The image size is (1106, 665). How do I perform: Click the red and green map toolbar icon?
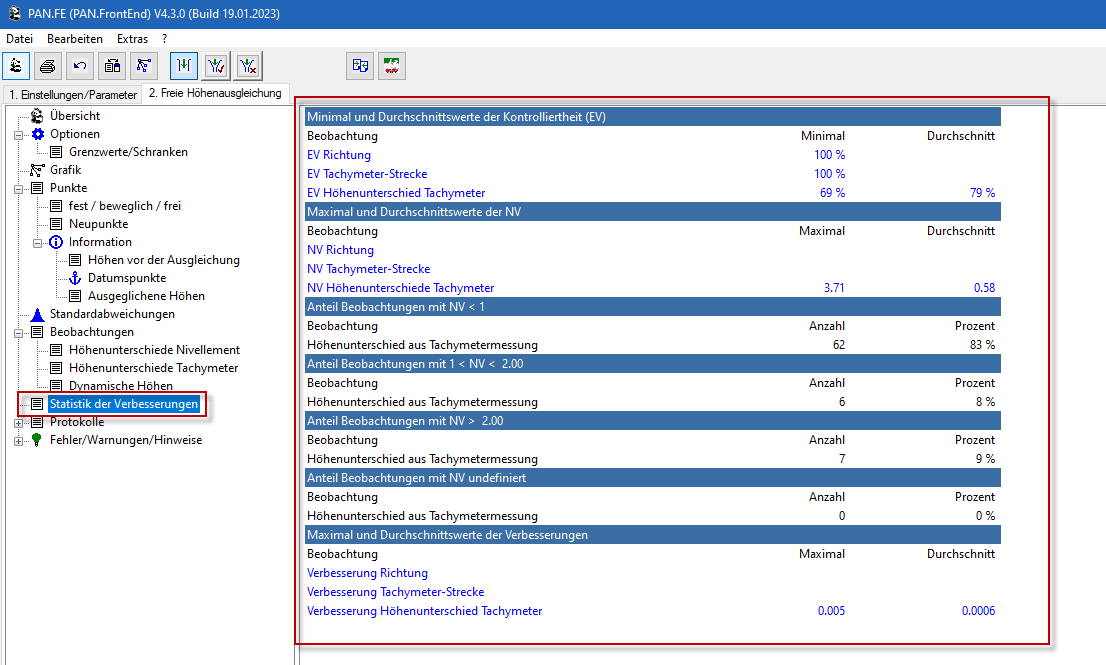(392, 66)
